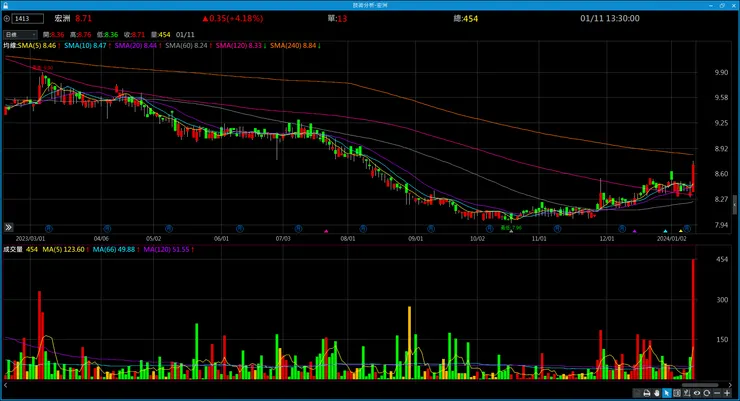This screenshot has width=740, height=401.
Task: Click the latest red candlestick on the price chart
Action: [x=693, y=178]
